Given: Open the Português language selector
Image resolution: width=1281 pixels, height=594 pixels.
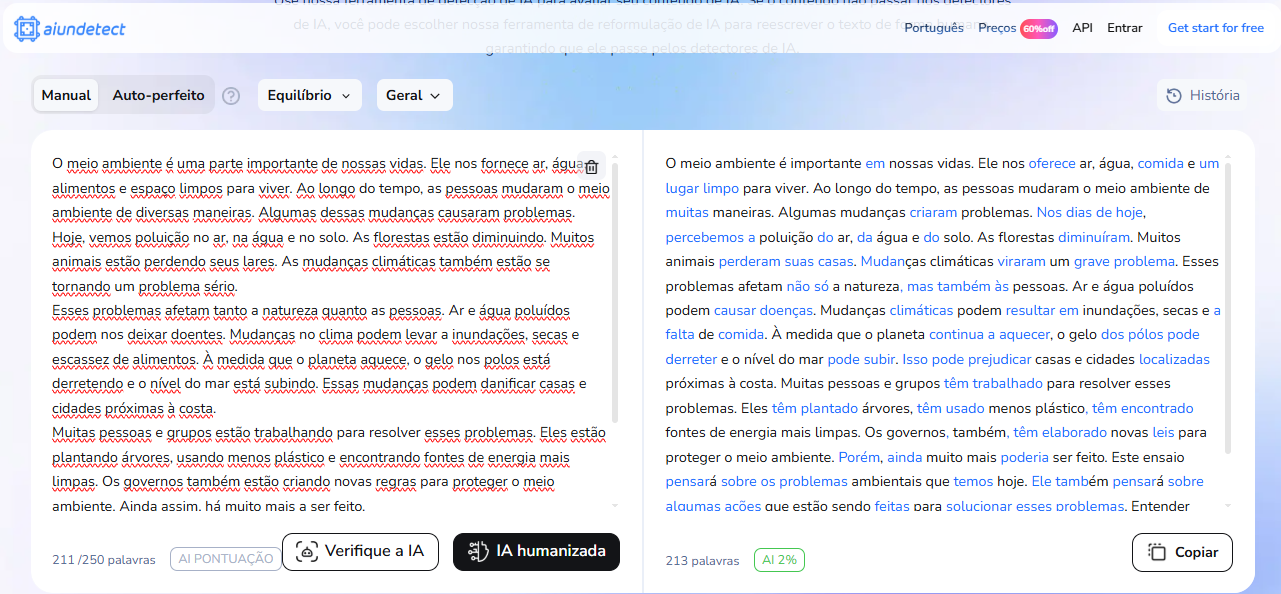Looking at the screenshot, I should tap(933, 28).
